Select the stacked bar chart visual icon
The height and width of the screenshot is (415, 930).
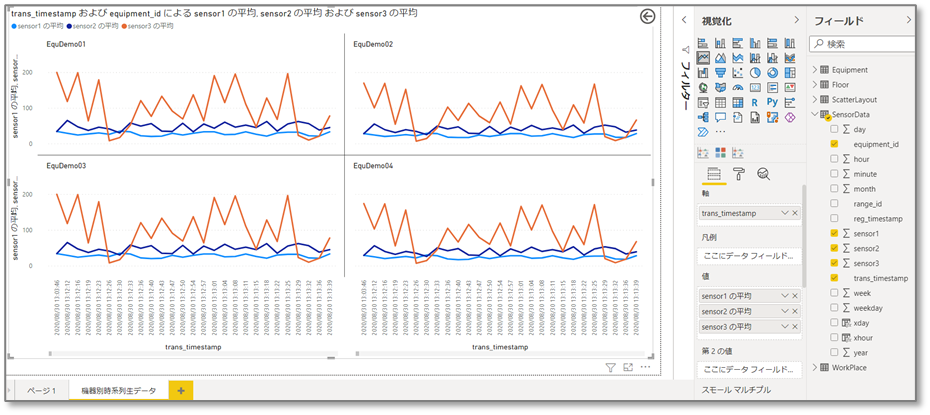[703, 43]
